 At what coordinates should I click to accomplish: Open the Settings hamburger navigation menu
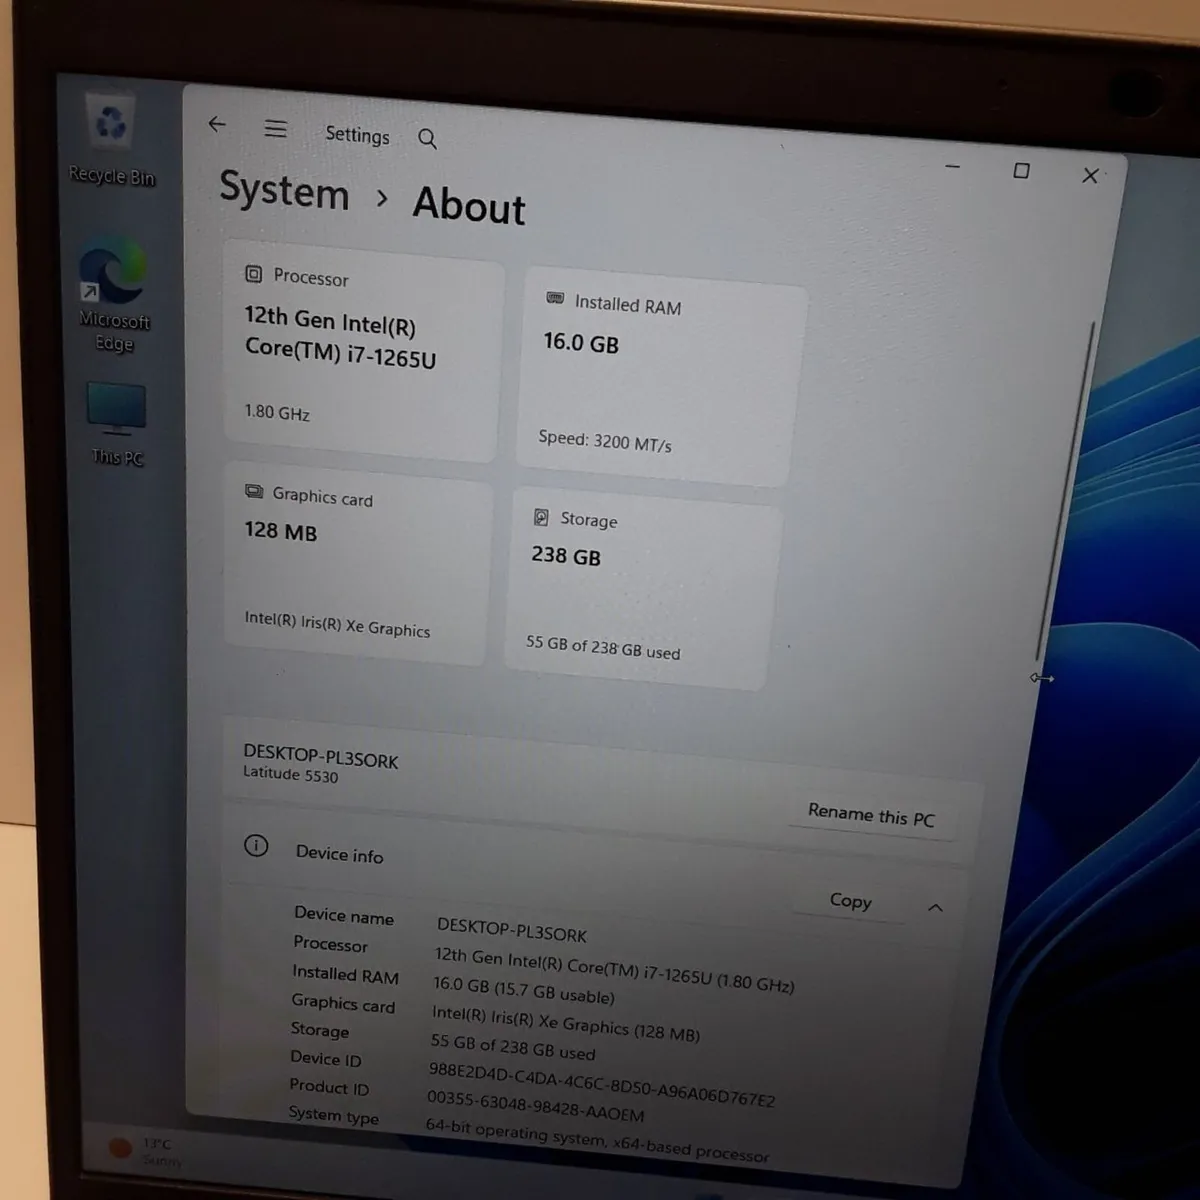click(x=275, y=129)
